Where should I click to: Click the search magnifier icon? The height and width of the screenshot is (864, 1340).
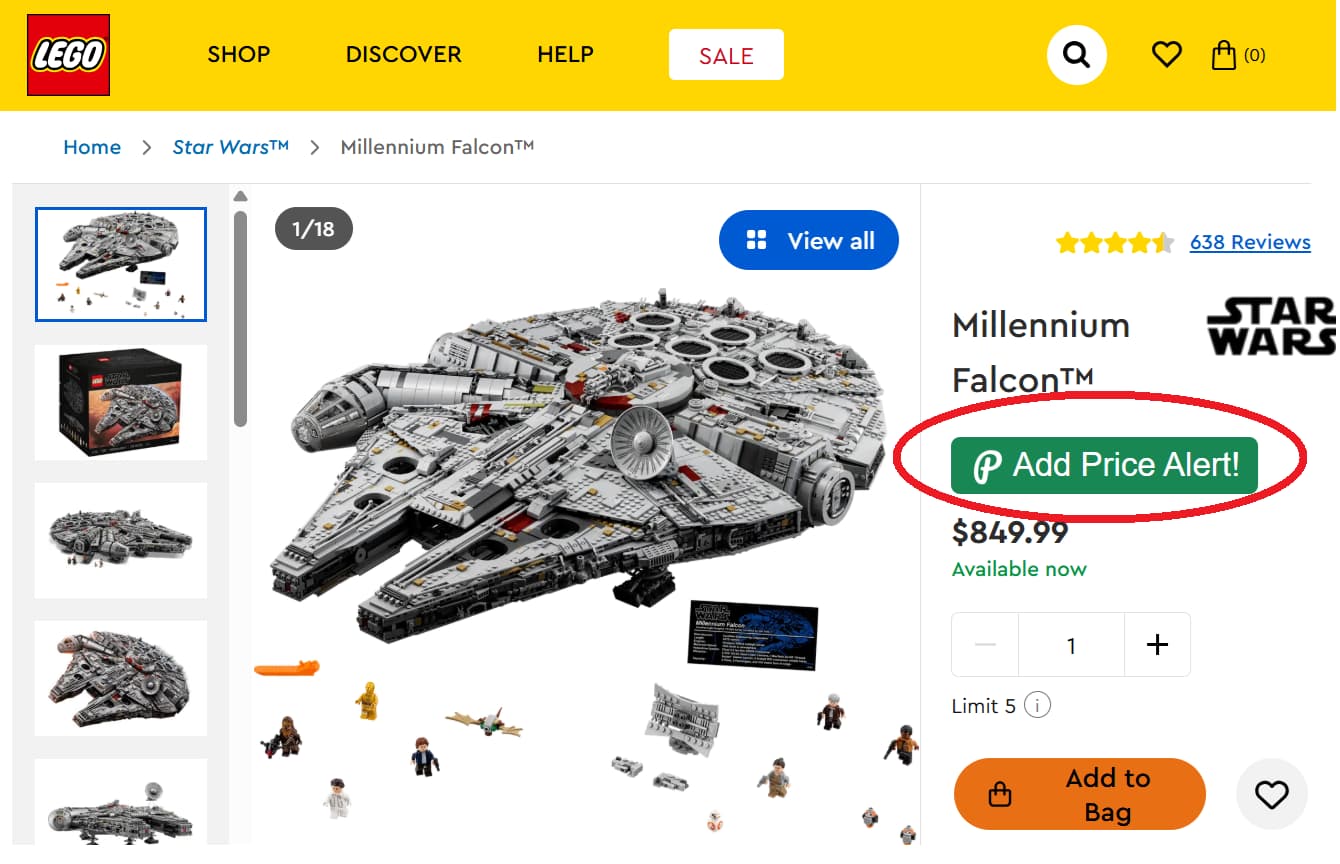tap(1076, 55)
